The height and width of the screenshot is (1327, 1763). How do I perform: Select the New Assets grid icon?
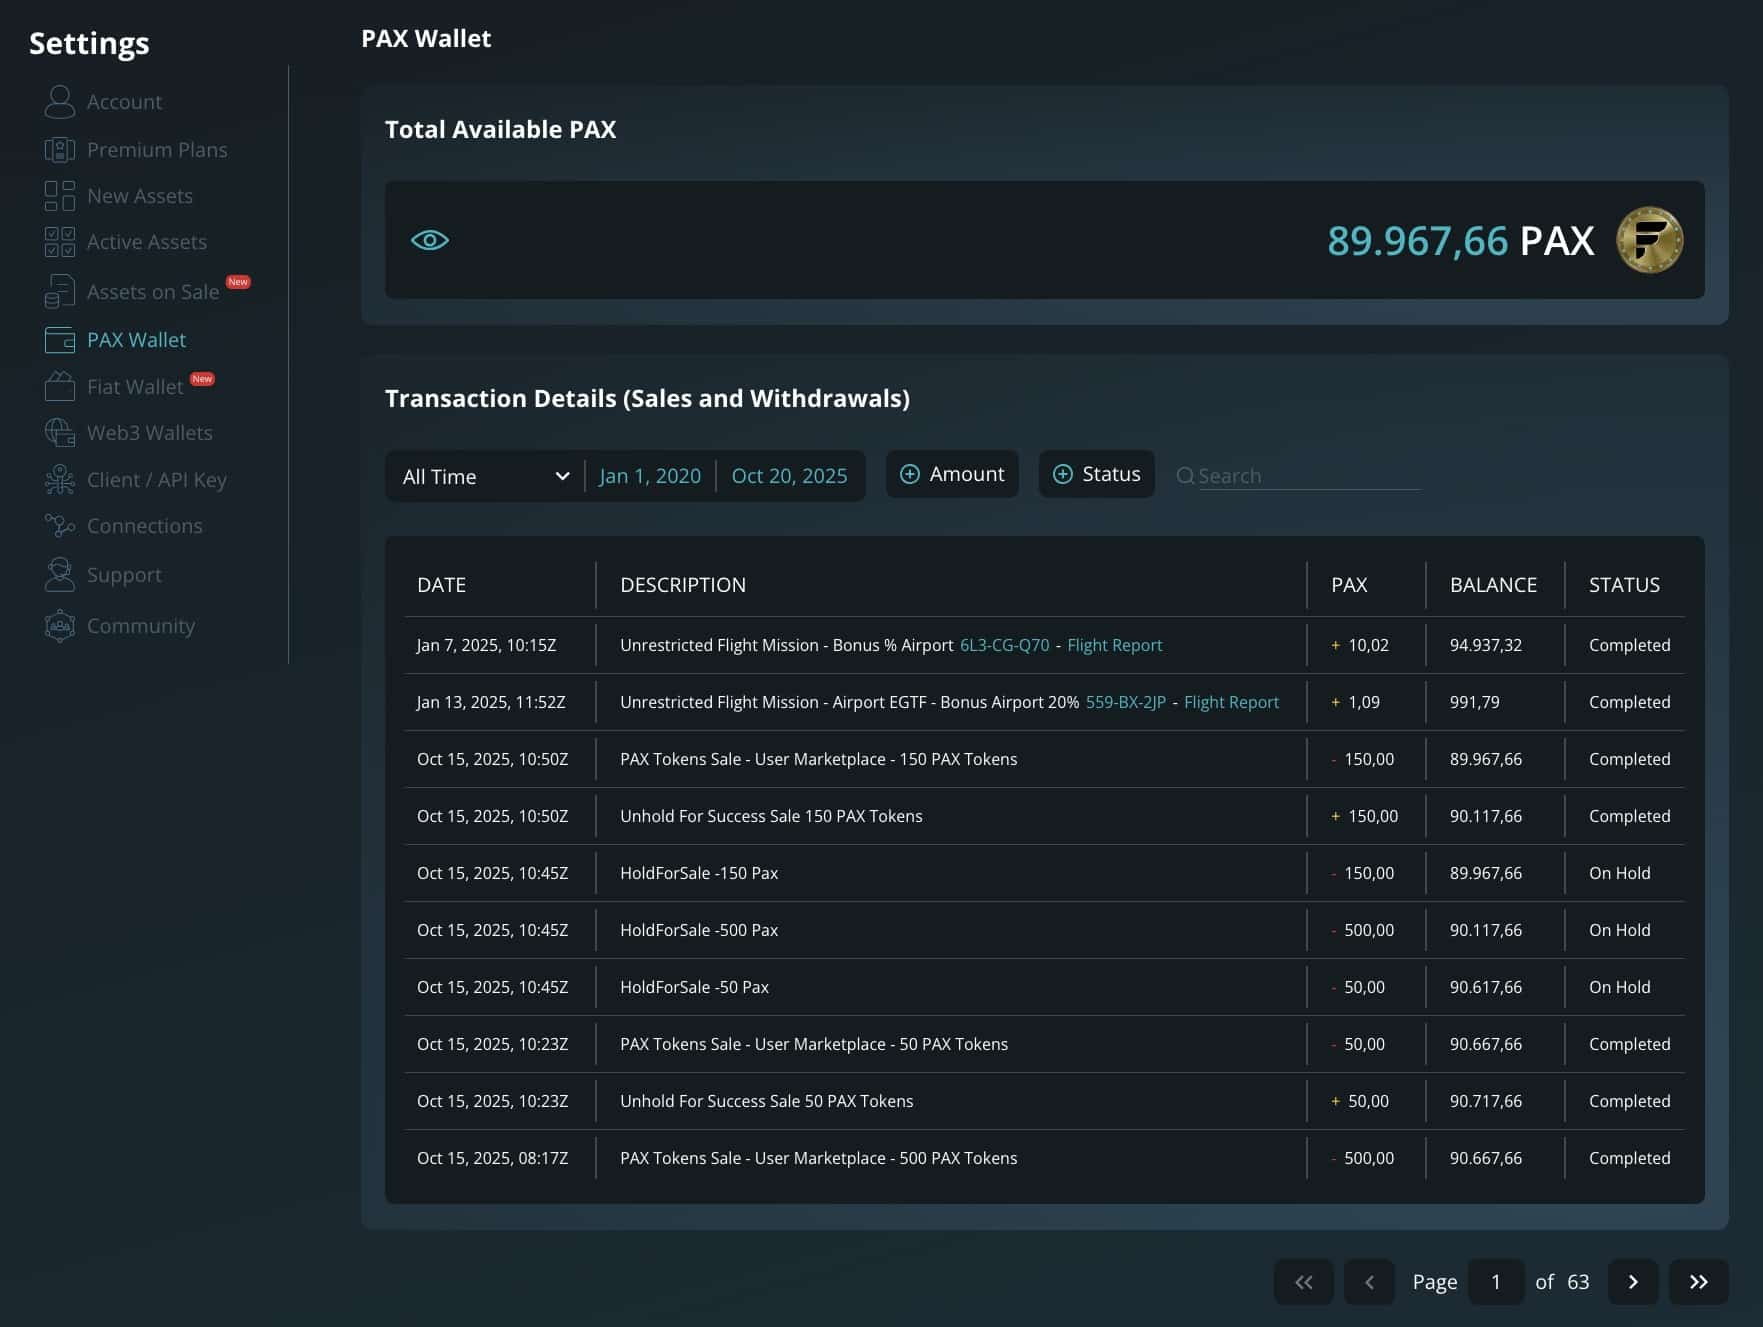(x=60, y=196)
